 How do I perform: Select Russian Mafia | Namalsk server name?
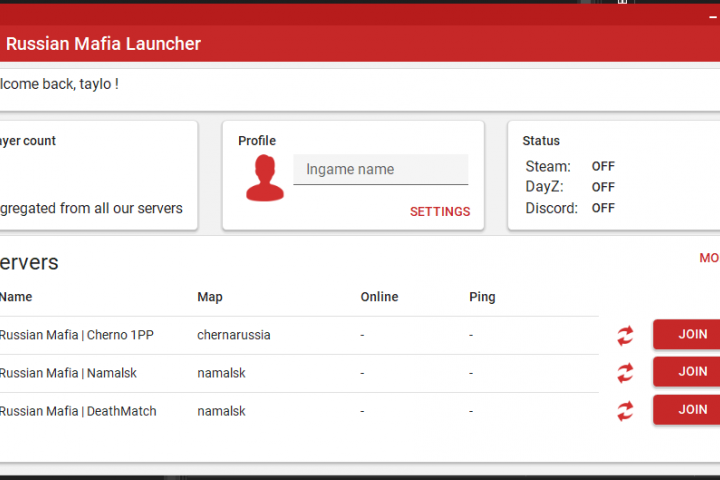(x=68, y=373)
